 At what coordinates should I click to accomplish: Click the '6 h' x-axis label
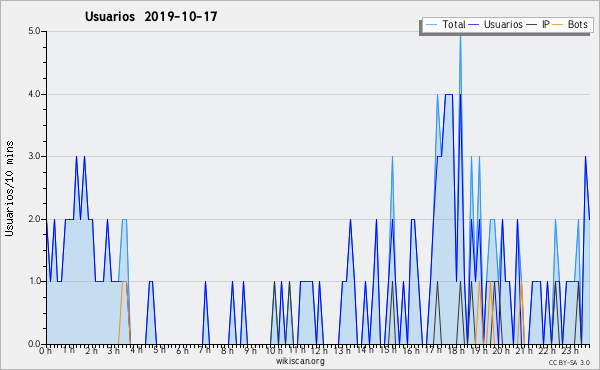[x=182, y=350]
